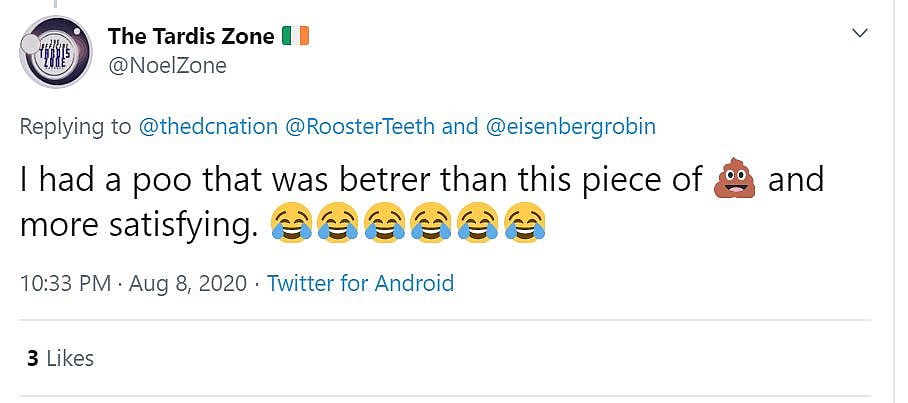Expand the tweet options chevron menu
Viewport: 908px width, 403px height.
pyautogui.click(x=858, y=34)
